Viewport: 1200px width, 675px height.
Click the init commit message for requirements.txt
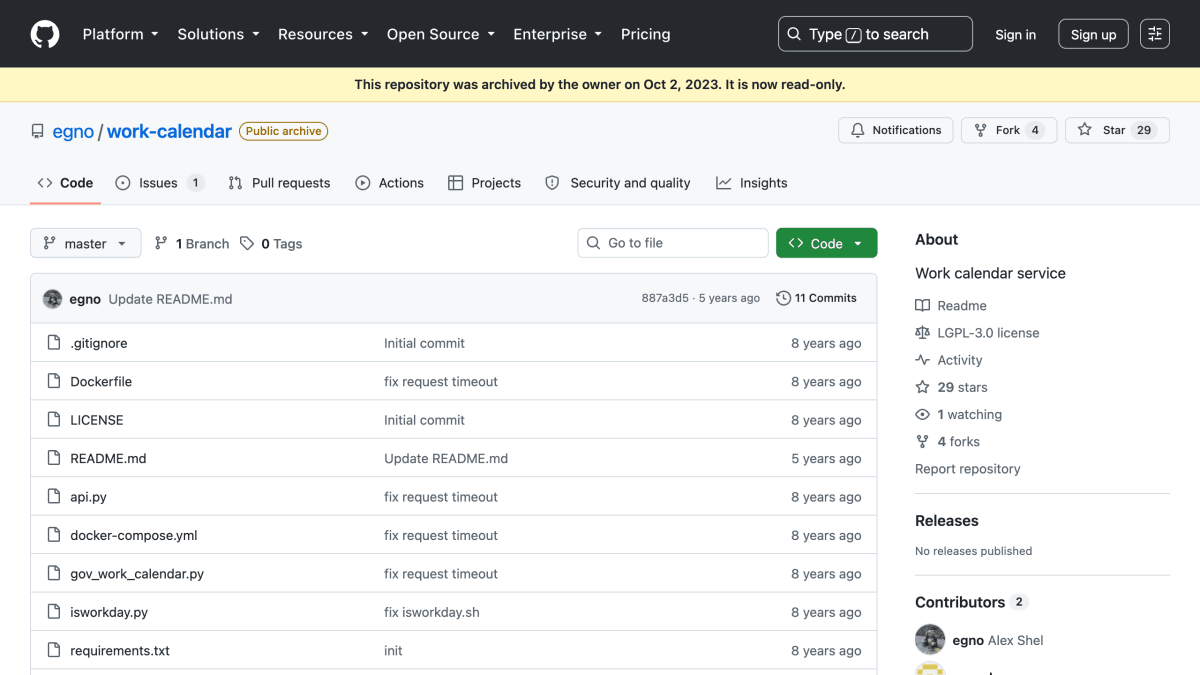[393, 651]
